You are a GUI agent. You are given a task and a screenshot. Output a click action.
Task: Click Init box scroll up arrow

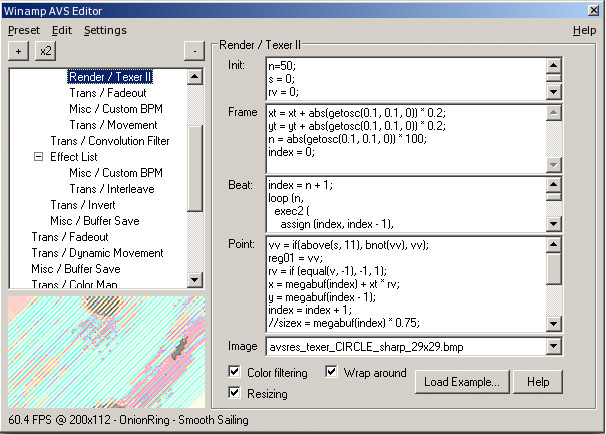click(x=553, y=65)
